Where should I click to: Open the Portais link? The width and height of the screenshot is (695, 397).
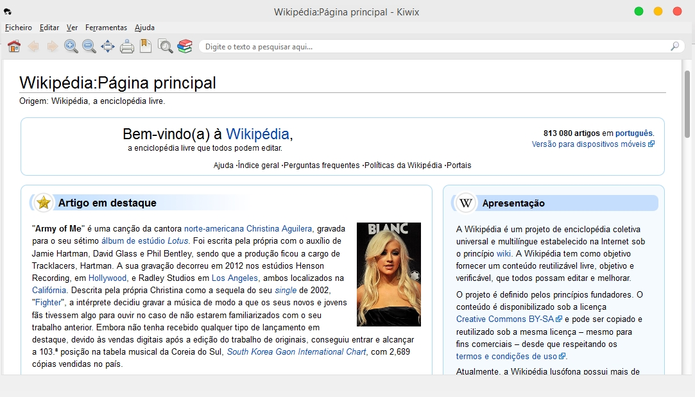pos(459,165)
